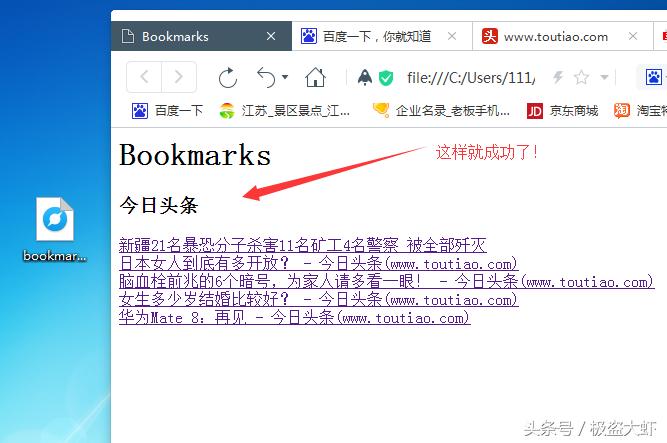Image resolution: width=667 pixels, height=443 pixels.
Task: Click the undo/restore closed tab arrow icon
Action: (x=266, y=77)
